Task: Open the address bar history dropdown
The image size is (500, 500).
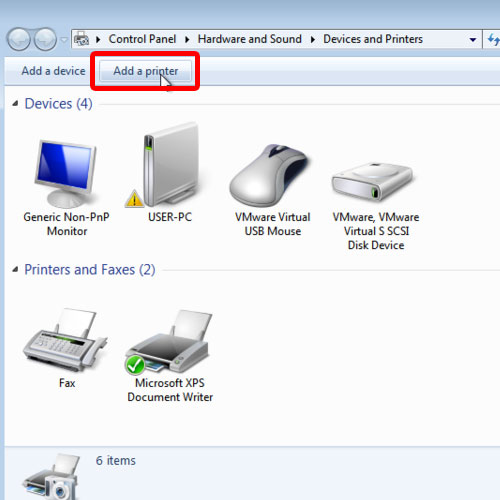Action: pos(473,40)
